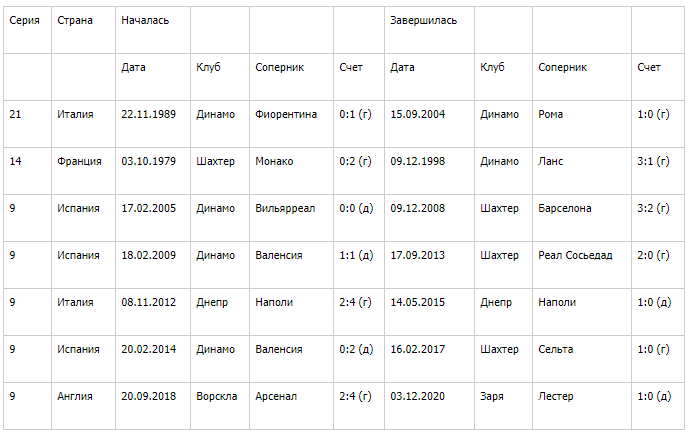The width and height of the screenshot is (689, 432).
Task: Select the Англия country cell
Action: [x=76, y=396]
